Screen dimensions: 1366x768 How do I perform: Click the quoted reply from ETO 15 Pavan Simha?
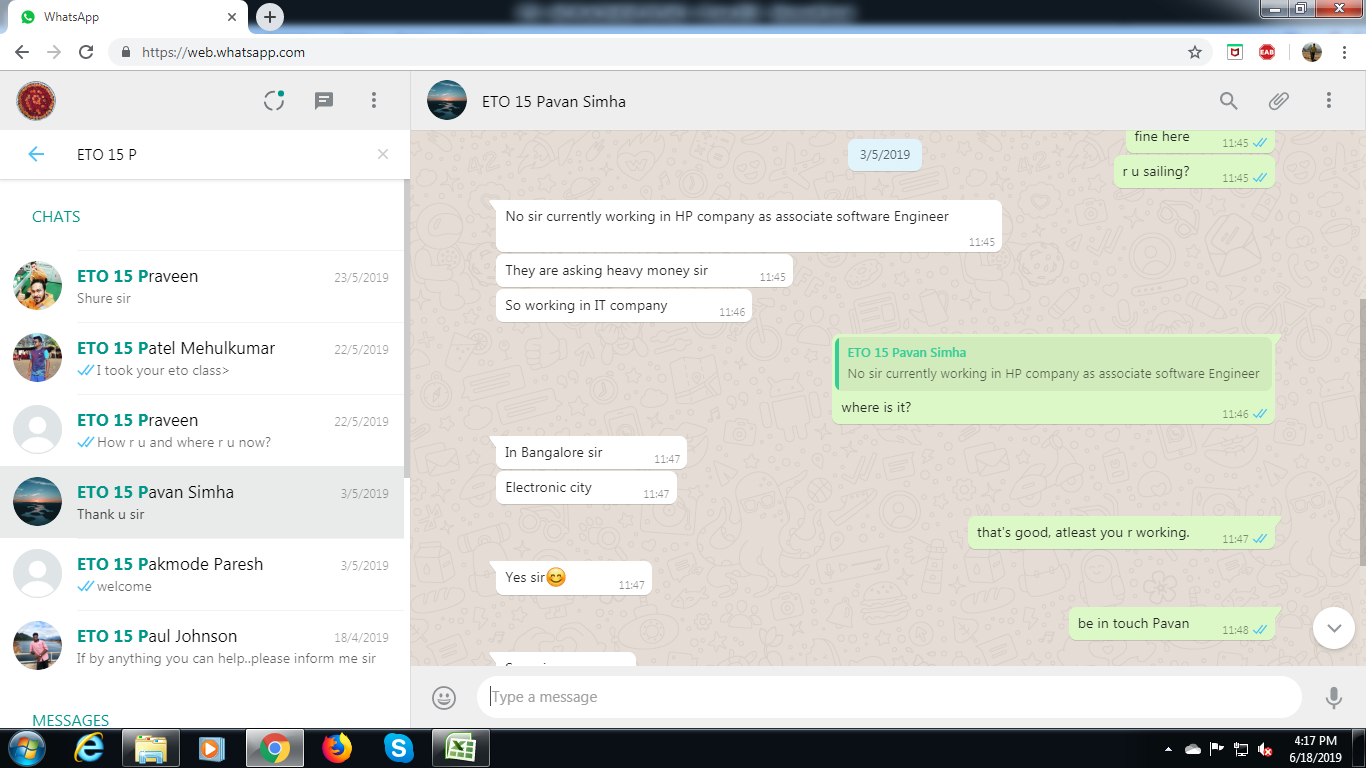coord(1054,363)
